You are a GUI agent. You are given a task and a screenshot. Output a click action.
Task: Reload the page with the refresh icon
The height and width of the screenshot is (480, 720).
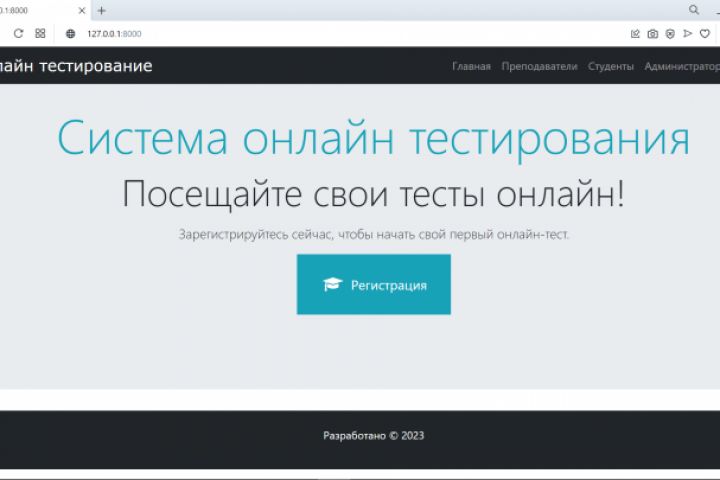(18, 34)
